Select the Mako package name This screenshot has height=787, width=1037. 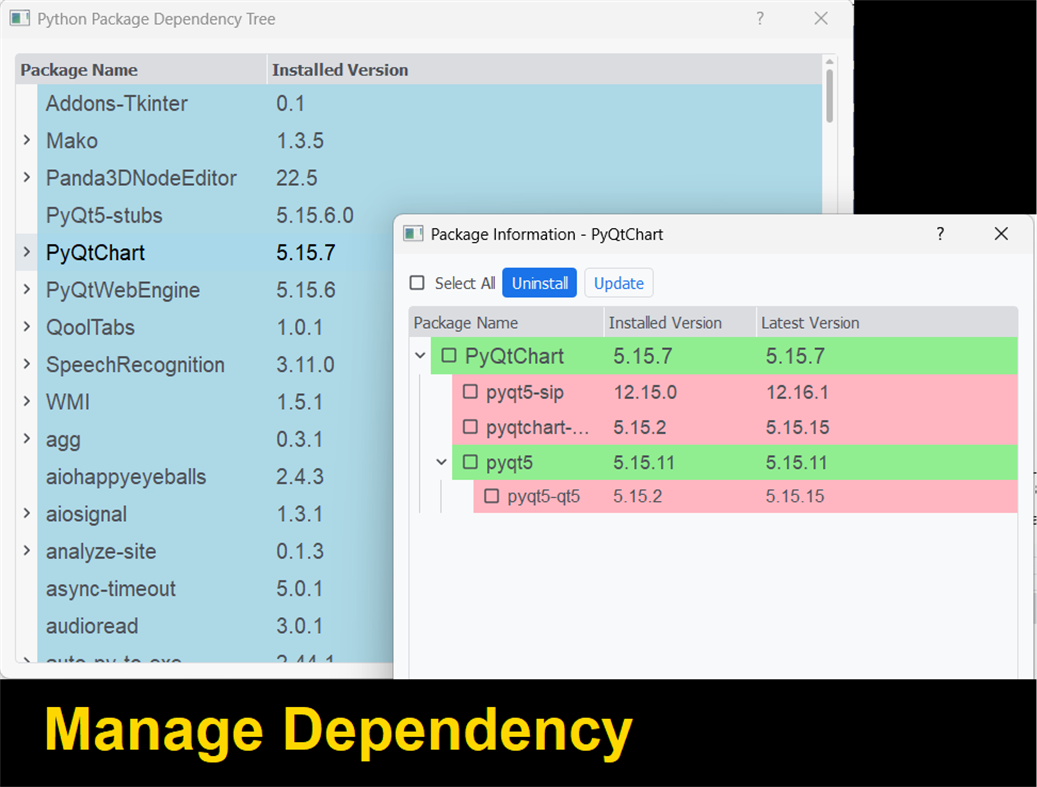[x=72, y=141]
